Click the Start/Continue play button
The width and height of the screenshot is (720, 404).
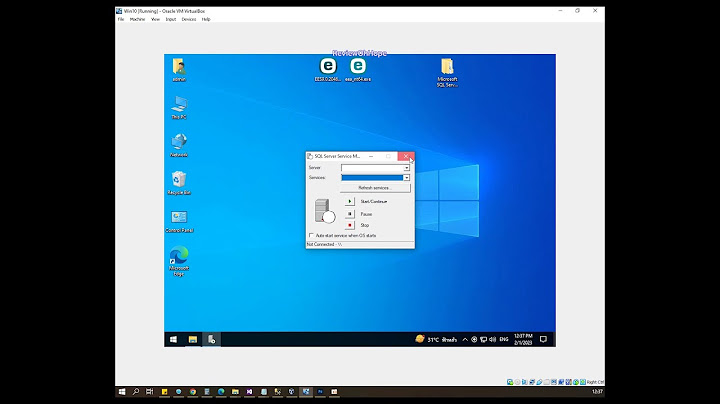tap(349, 201)
